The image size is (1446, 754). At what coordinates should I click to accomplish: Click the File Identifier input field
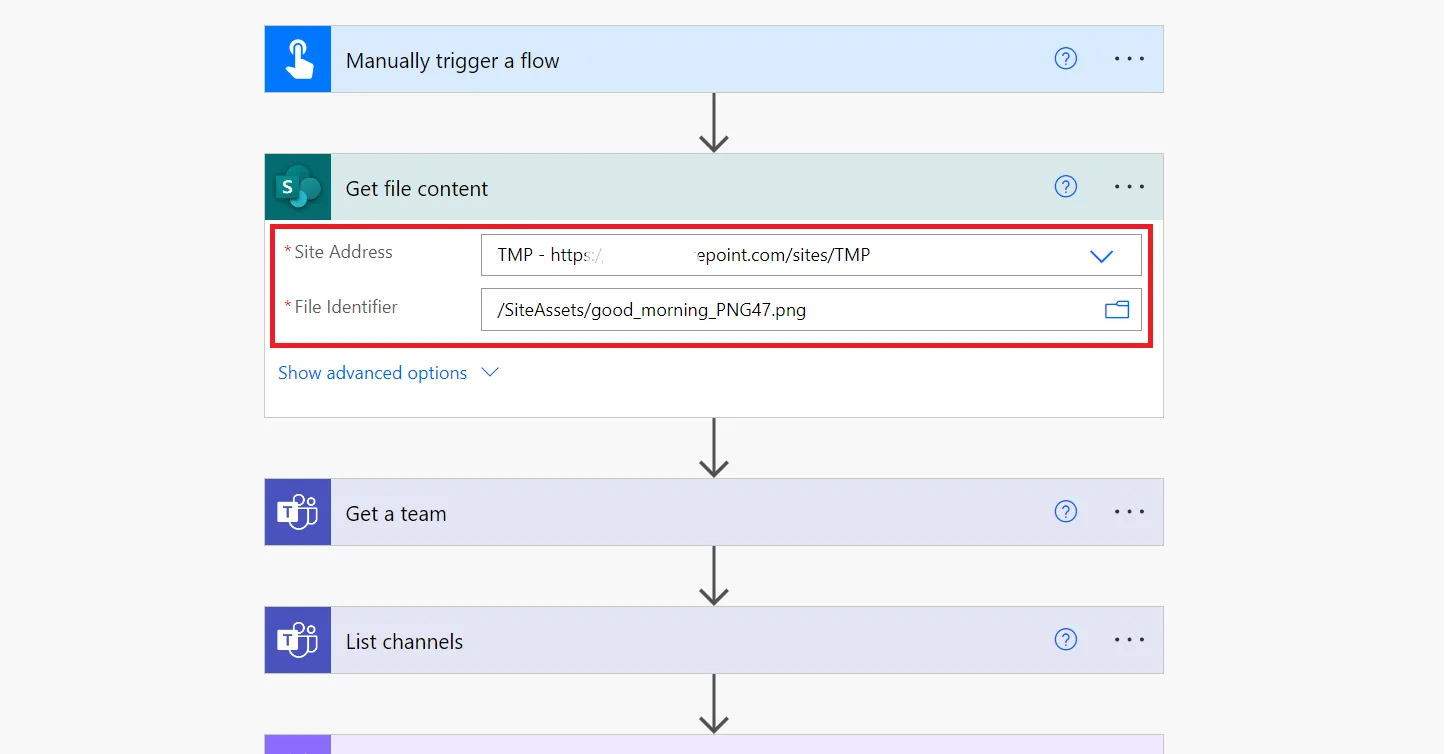(811, 310)
